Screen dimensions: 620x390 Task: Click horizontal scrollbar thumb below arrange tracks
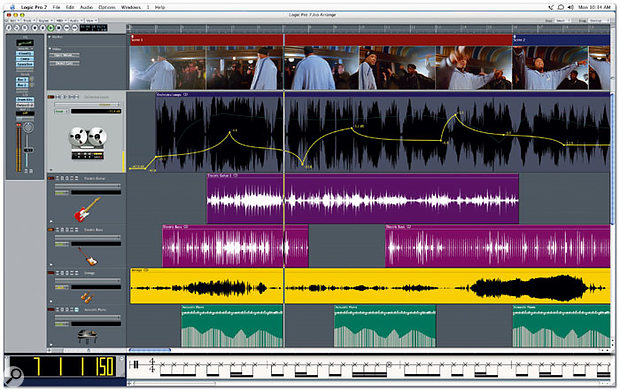point(150,350)
